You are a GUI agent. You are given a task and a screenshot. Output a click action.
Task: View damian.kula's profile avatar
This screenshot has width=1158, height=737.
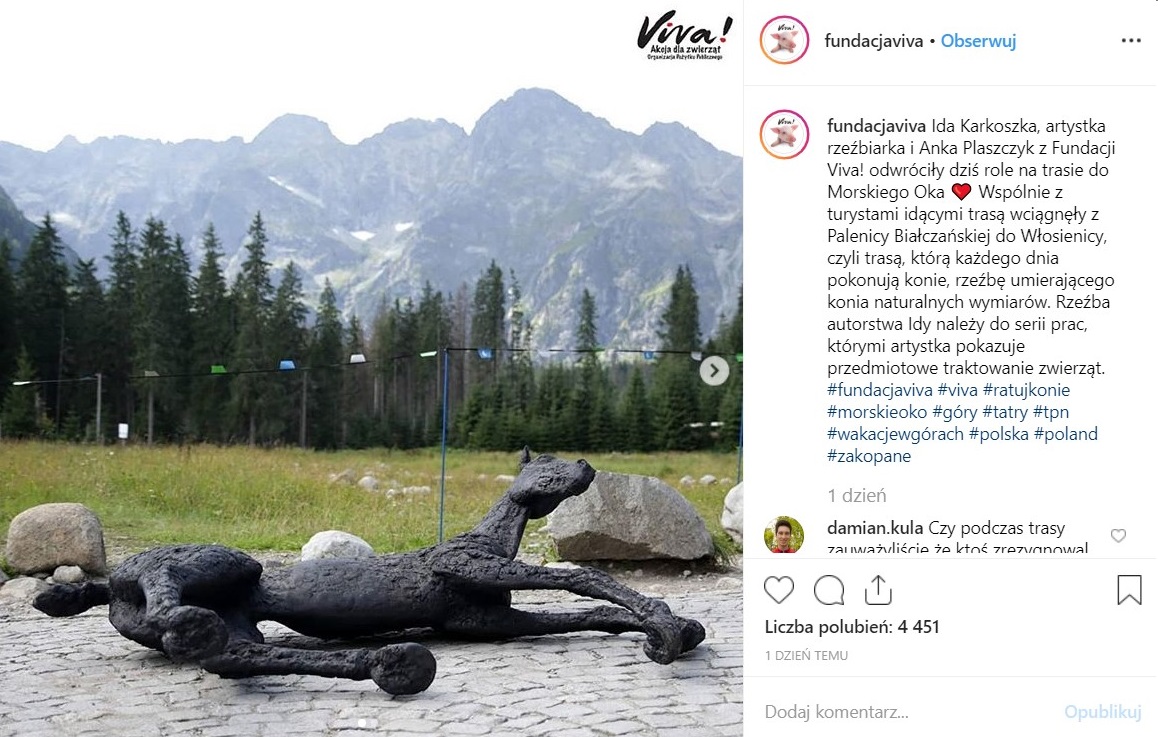(x=784, y=535)
